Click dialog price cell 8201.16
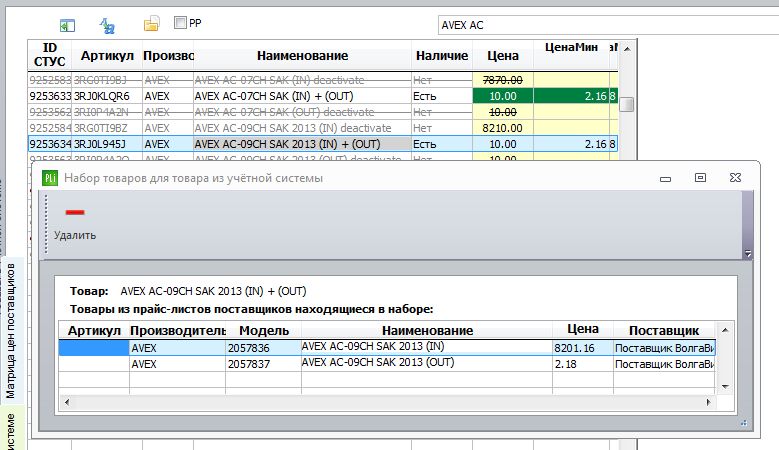The image size is (779, 450). (x=582, y=348)
